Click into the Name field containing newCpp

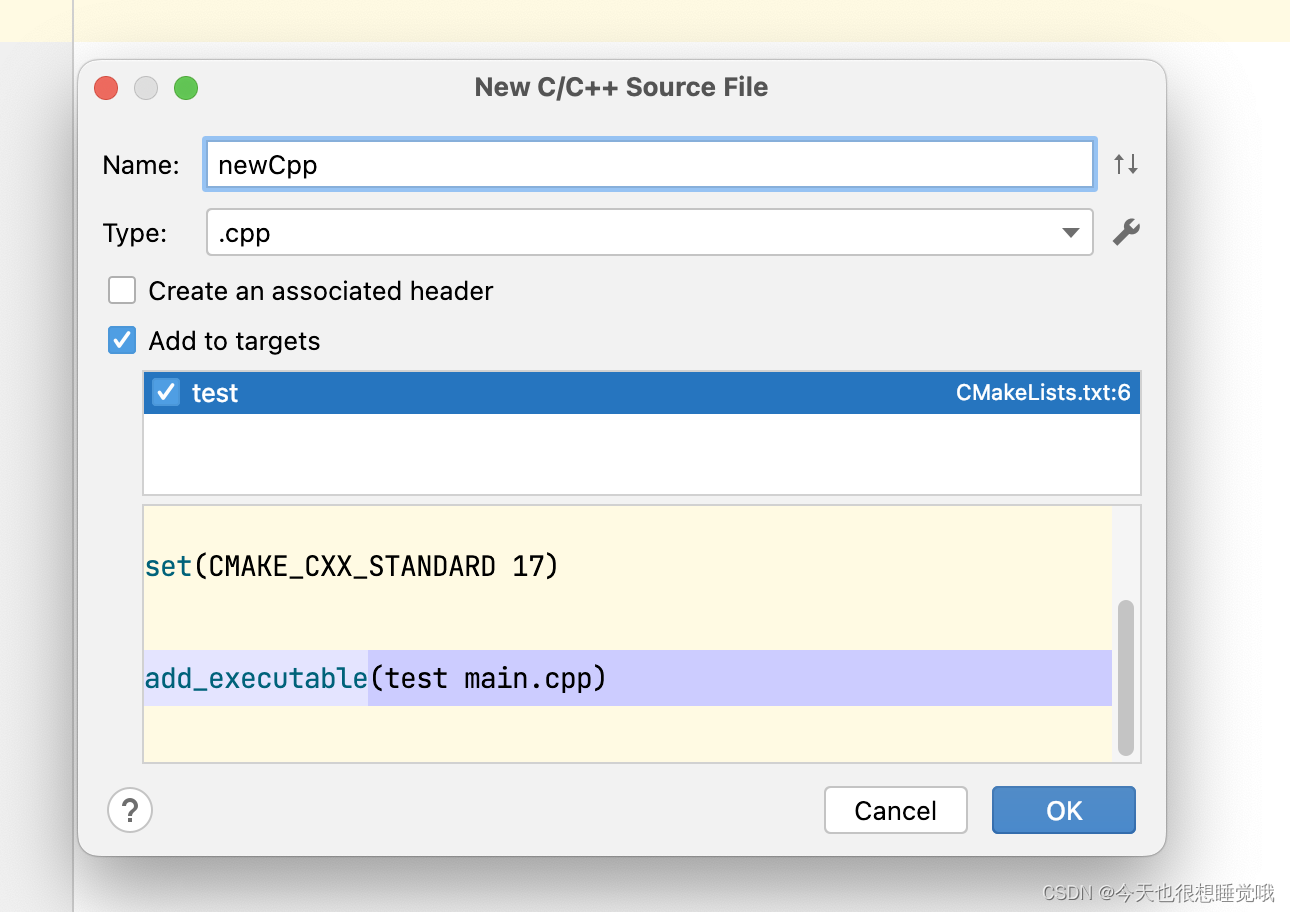[648, 165]
